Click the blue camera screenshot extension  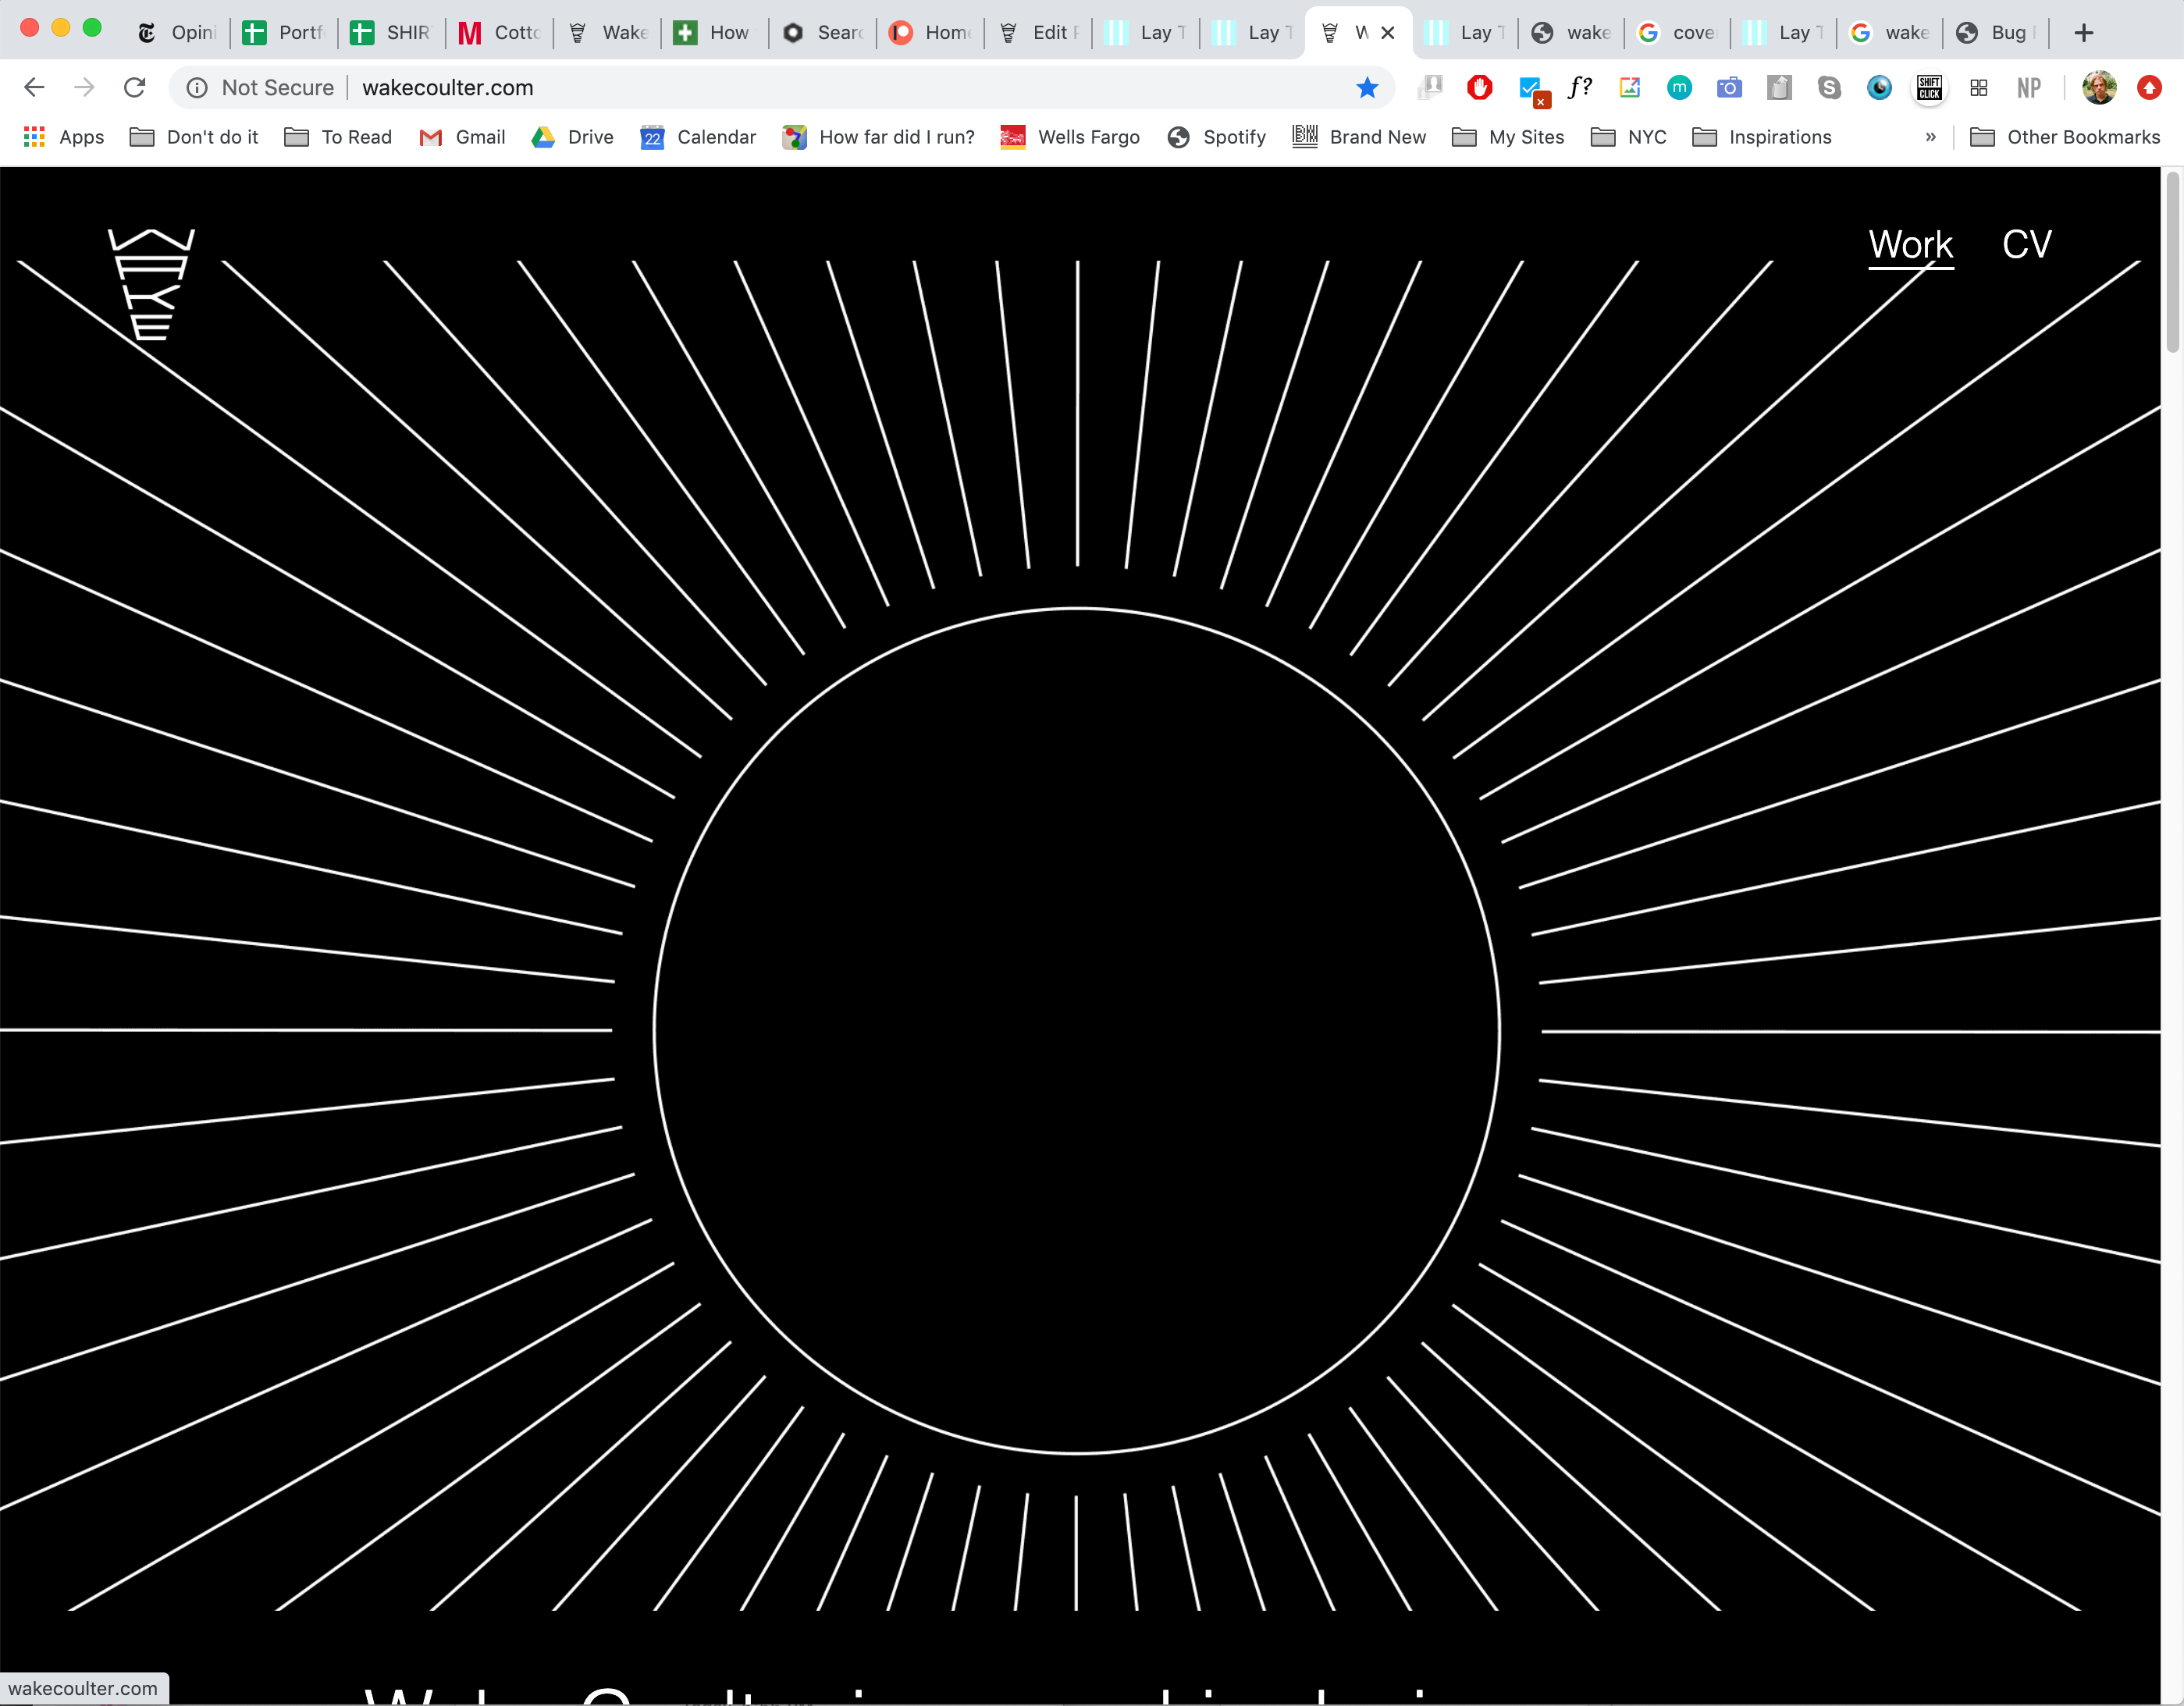pos(1729,88)
